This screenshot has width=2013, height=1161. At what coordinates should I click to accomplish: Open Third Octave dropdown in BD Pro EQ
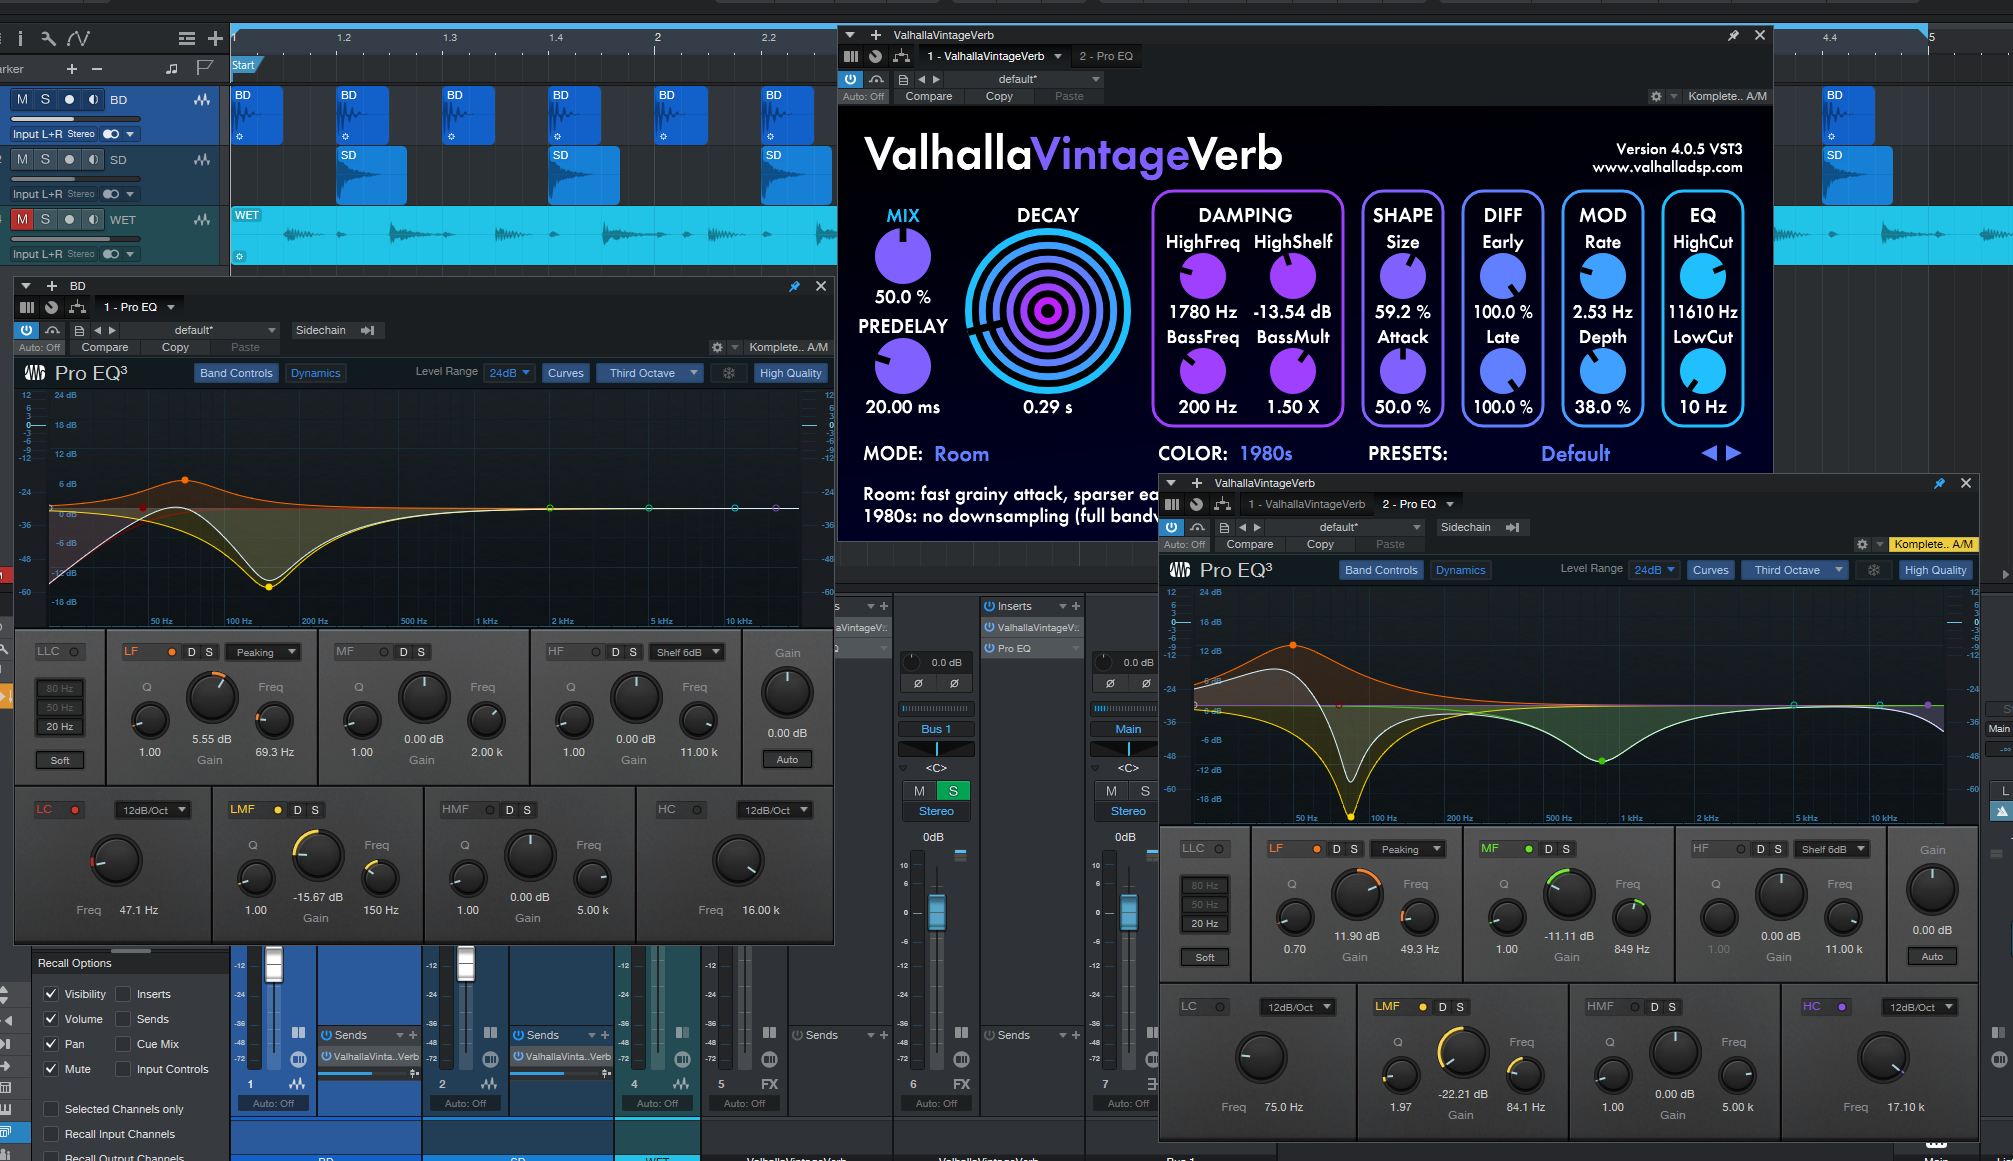coord(650,373)
